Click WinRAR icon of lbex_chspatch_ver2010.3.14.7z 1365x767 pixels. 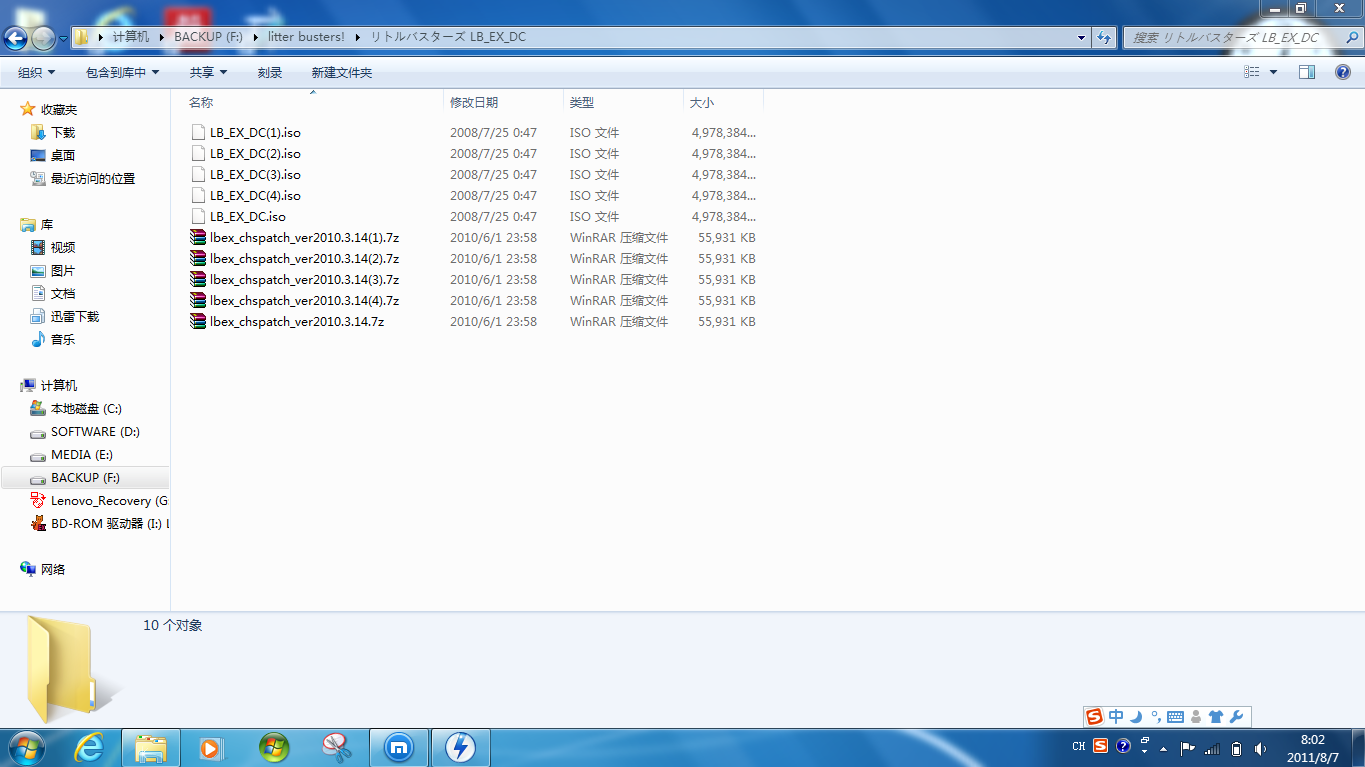(198, 321)
